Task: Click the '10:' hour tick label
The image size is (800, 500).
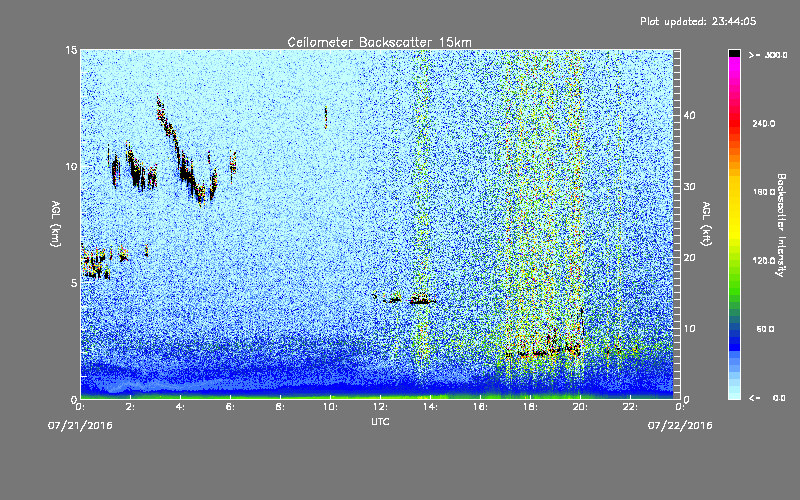Action: pos(331,407)
